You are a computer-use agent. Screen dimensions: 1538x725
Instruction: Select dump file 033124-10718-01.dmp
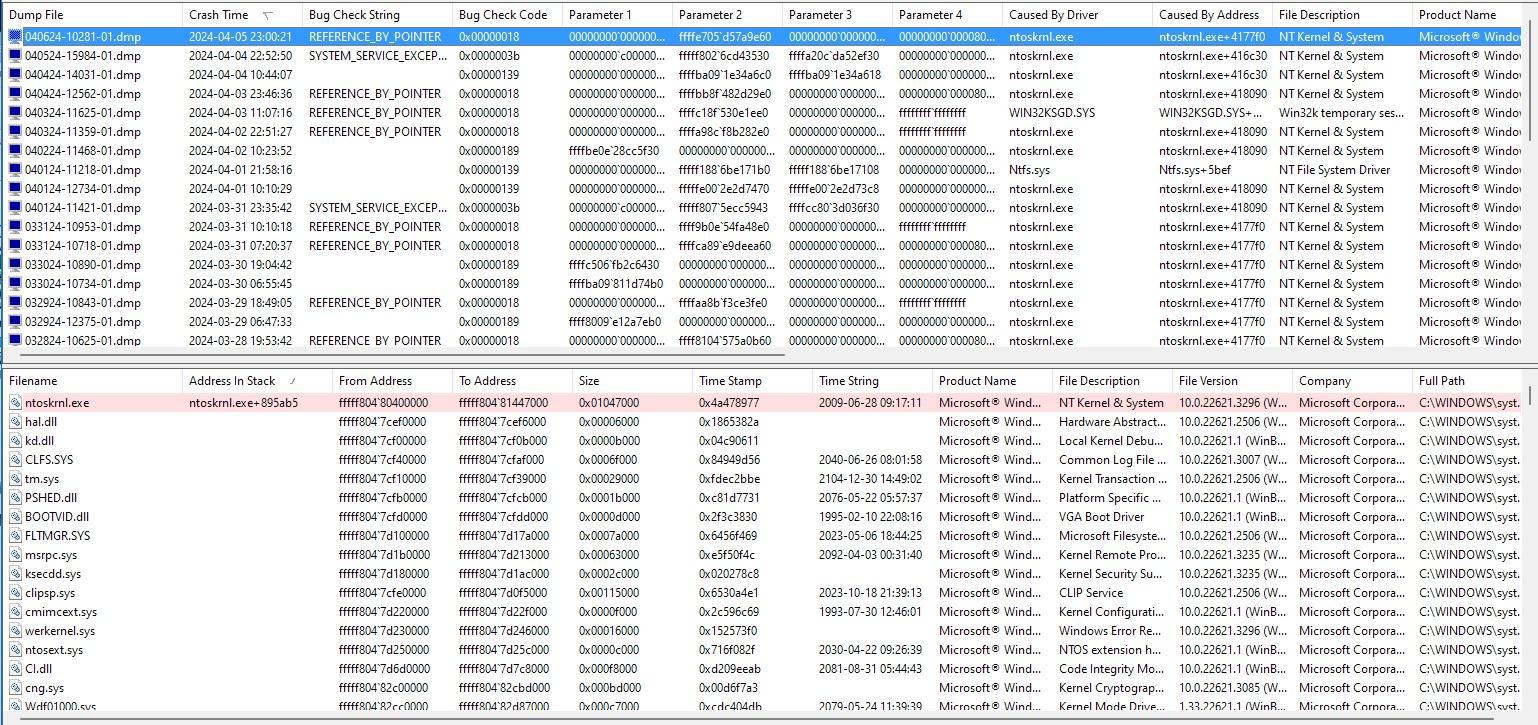point(83,245)
